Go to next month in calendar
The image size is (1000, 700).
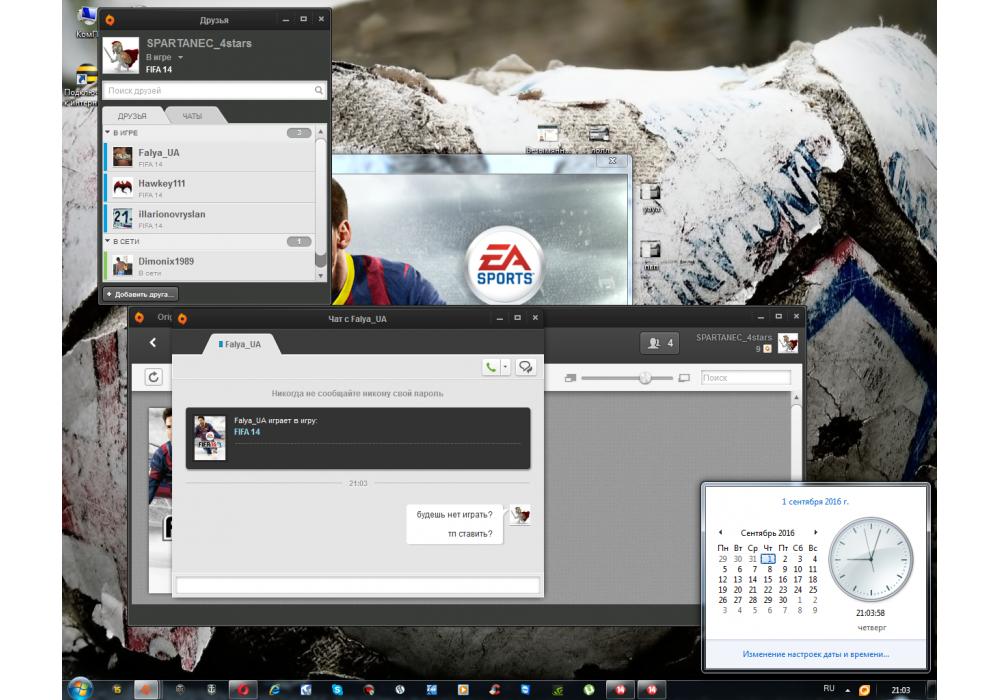tap(815, 532)
